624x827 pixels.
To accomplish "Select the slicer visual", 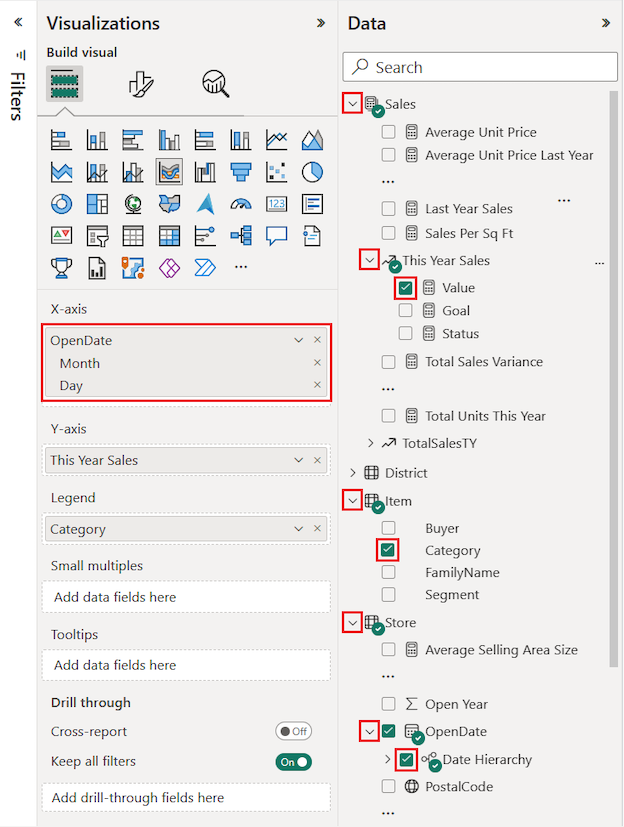I will click(x=97, y=235).
